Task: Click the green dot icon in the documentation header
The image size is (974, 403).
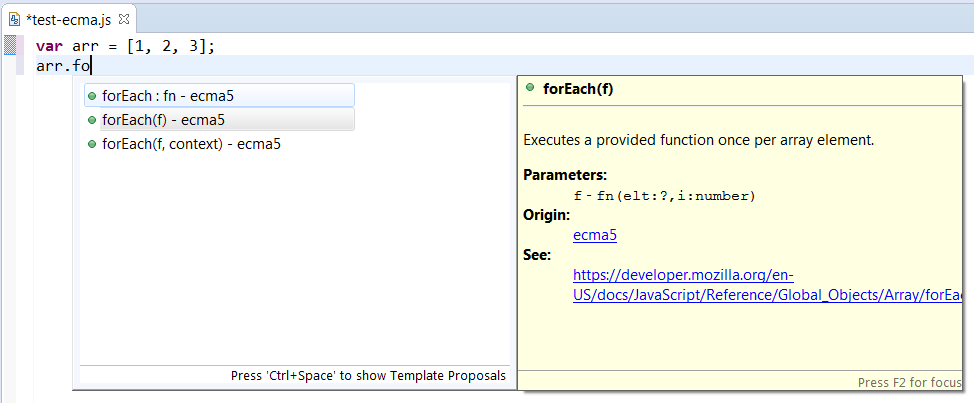Action: point(530,88)
